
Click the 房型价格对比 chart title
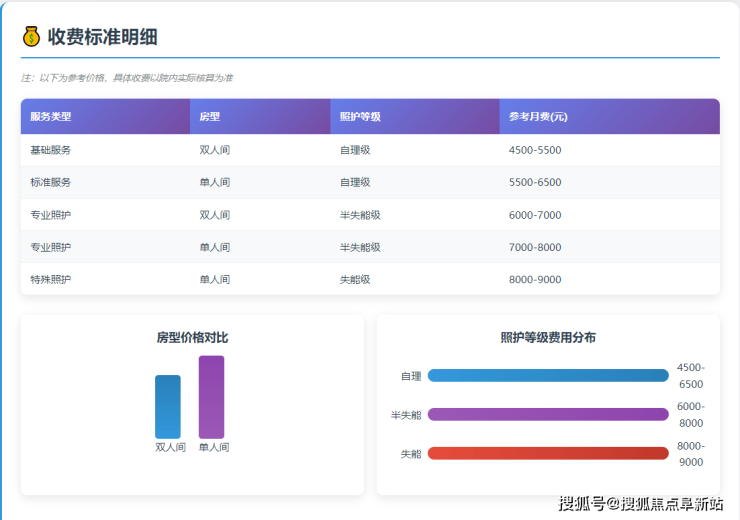192,338
